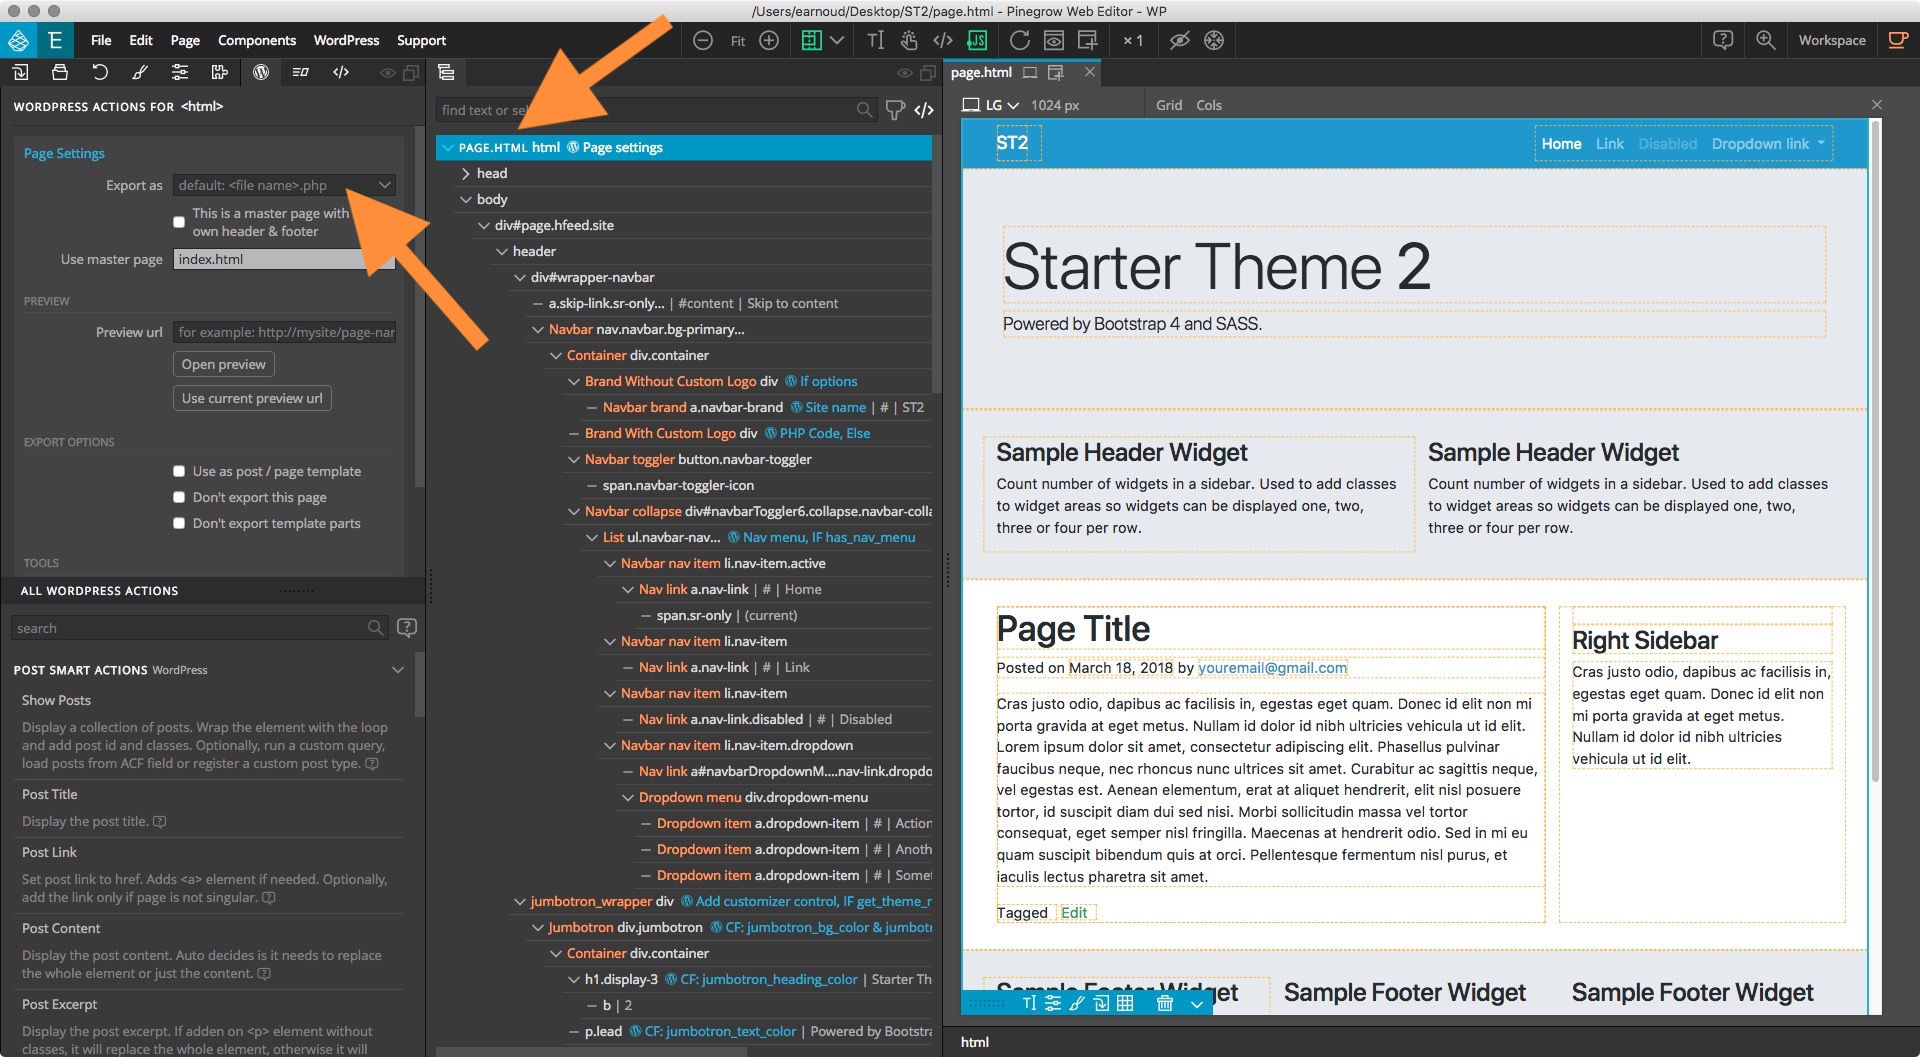This screenshot has width=1920, height=1057.
Task: Open the Element properties sliders panel icon
Action: pos(180,72)
